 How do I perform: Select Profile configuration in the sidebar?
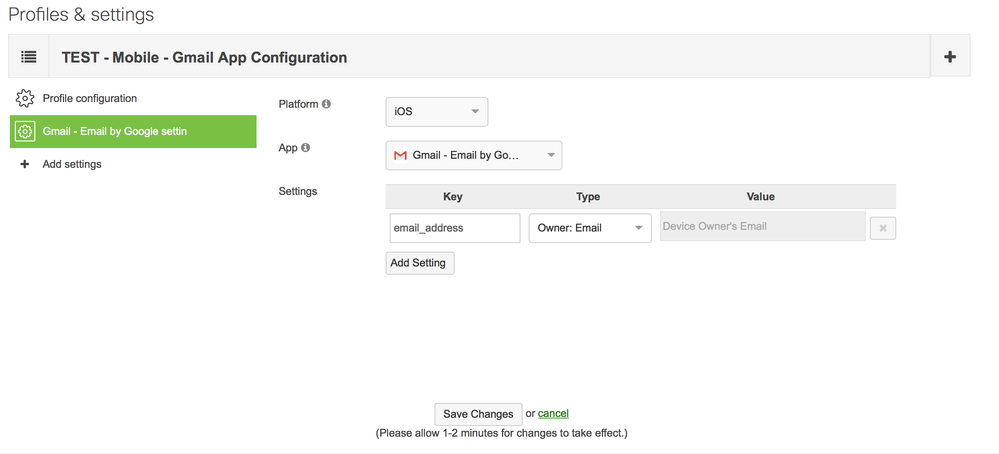89,99
